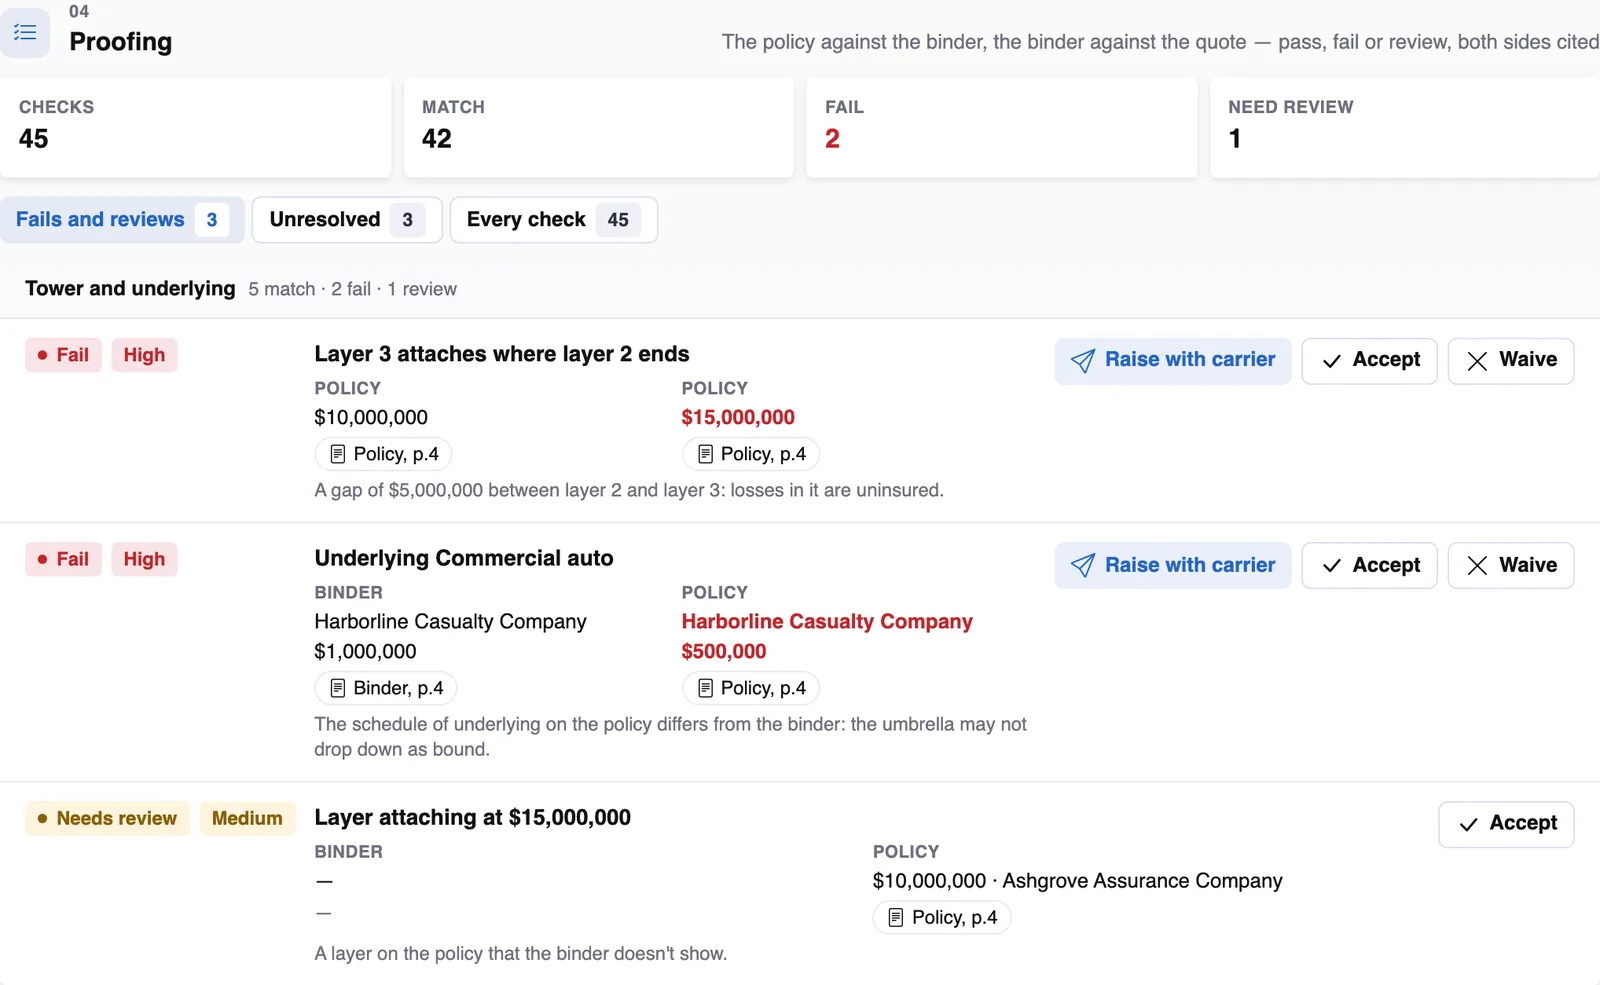
Task: Click the Needs review status badge
Action: (x=107, y=819)
